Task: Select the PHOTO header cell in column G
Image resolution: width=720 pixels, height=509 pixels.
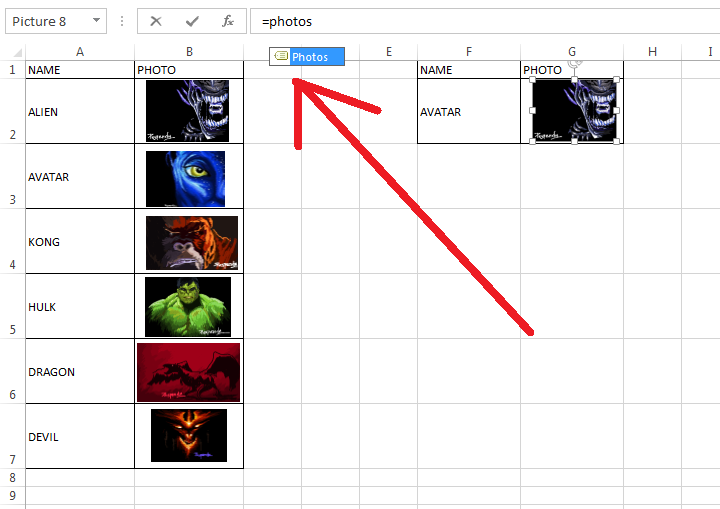Action: click(572, 70)
